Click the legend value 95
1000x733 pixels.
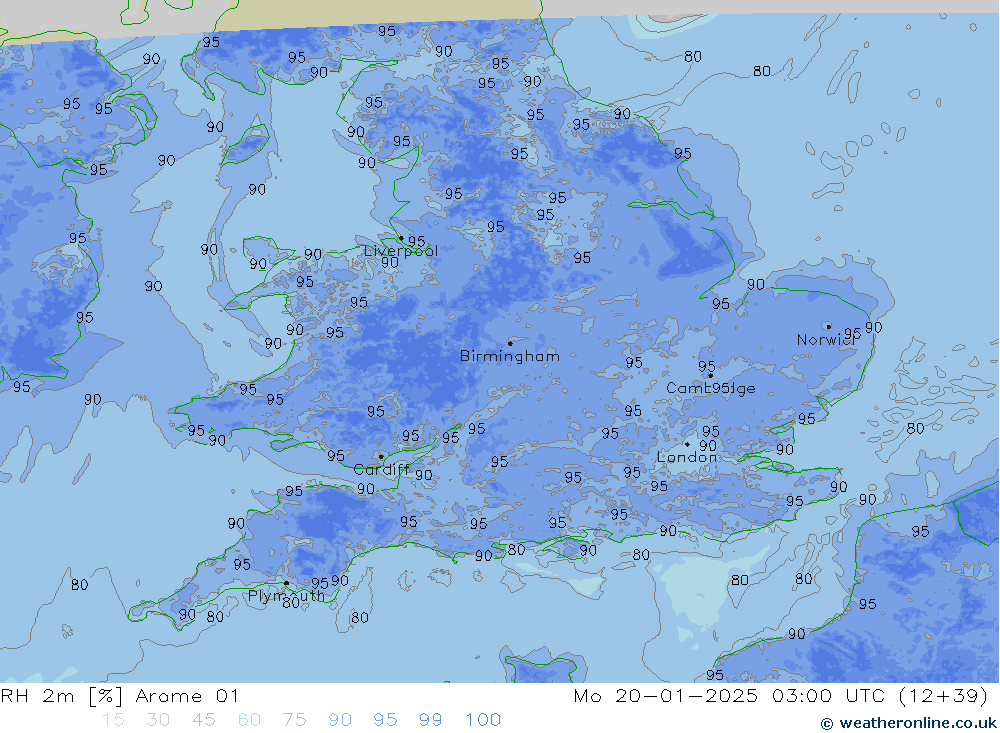click(x=385, y=720)
